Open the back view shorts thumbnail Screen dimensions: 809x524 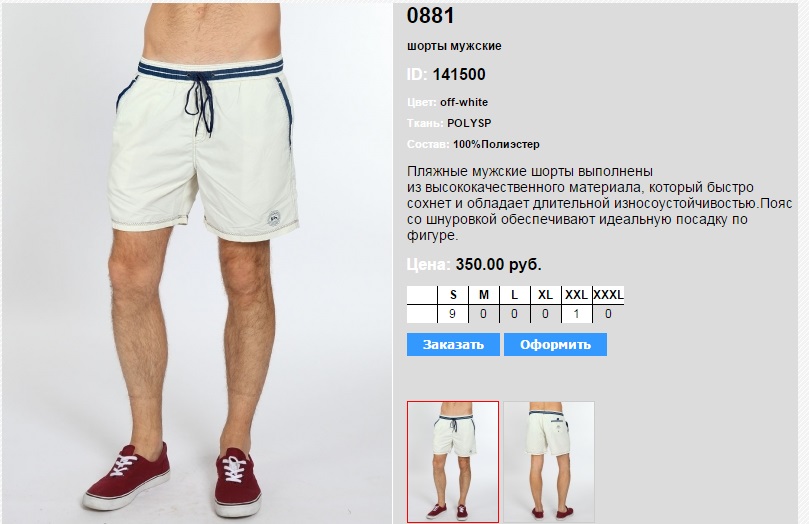[549, 462]
